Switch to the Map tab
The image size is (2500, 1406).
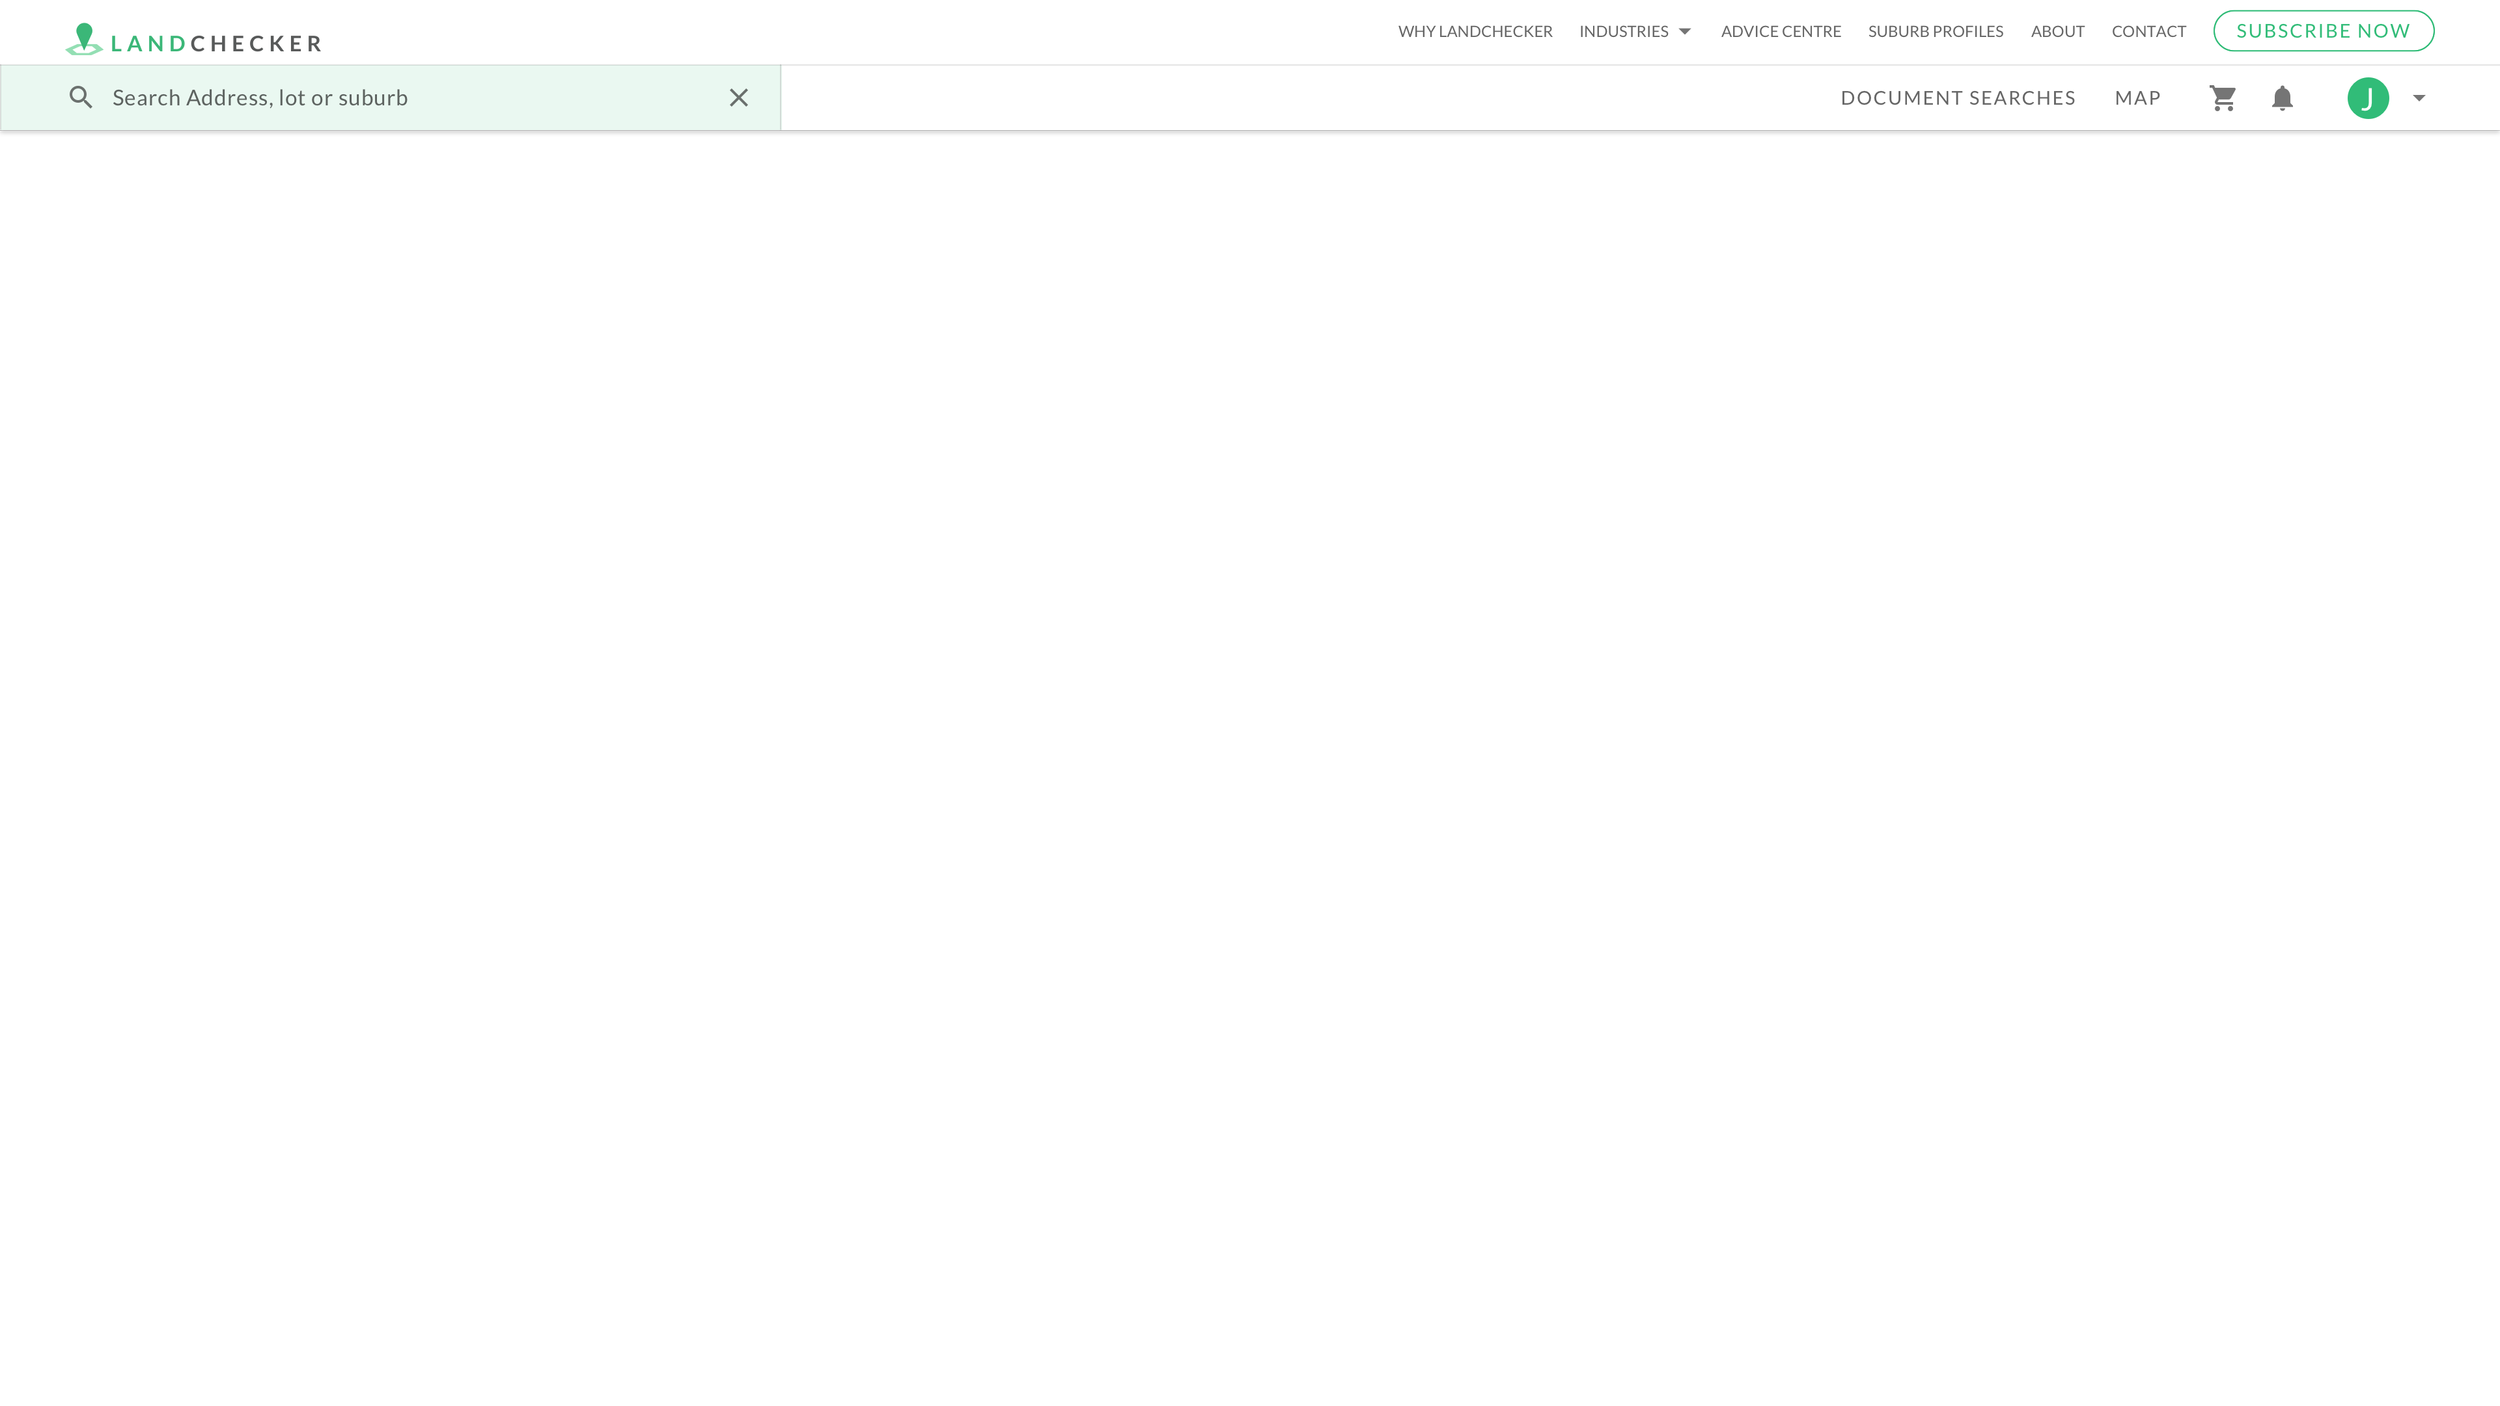[x=2137, y=98]
